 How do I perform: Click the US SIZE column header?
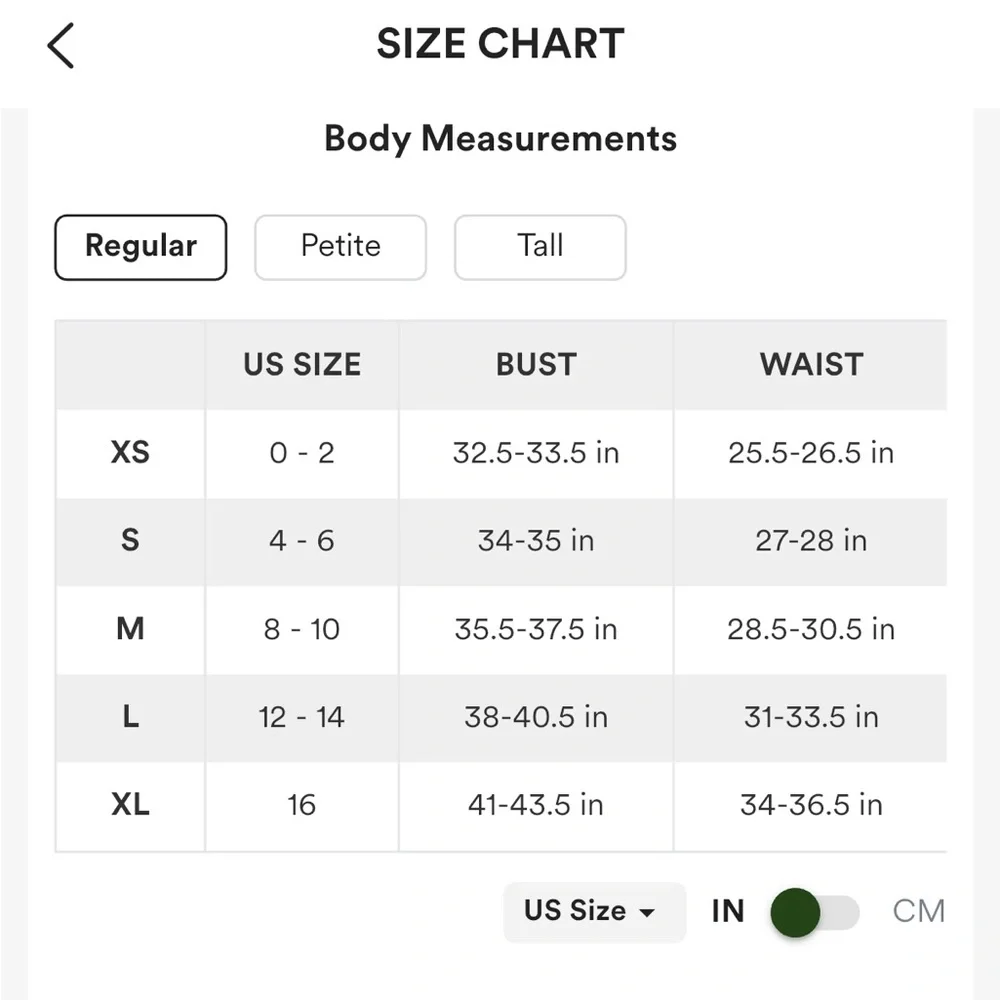[x=302, y=365]
